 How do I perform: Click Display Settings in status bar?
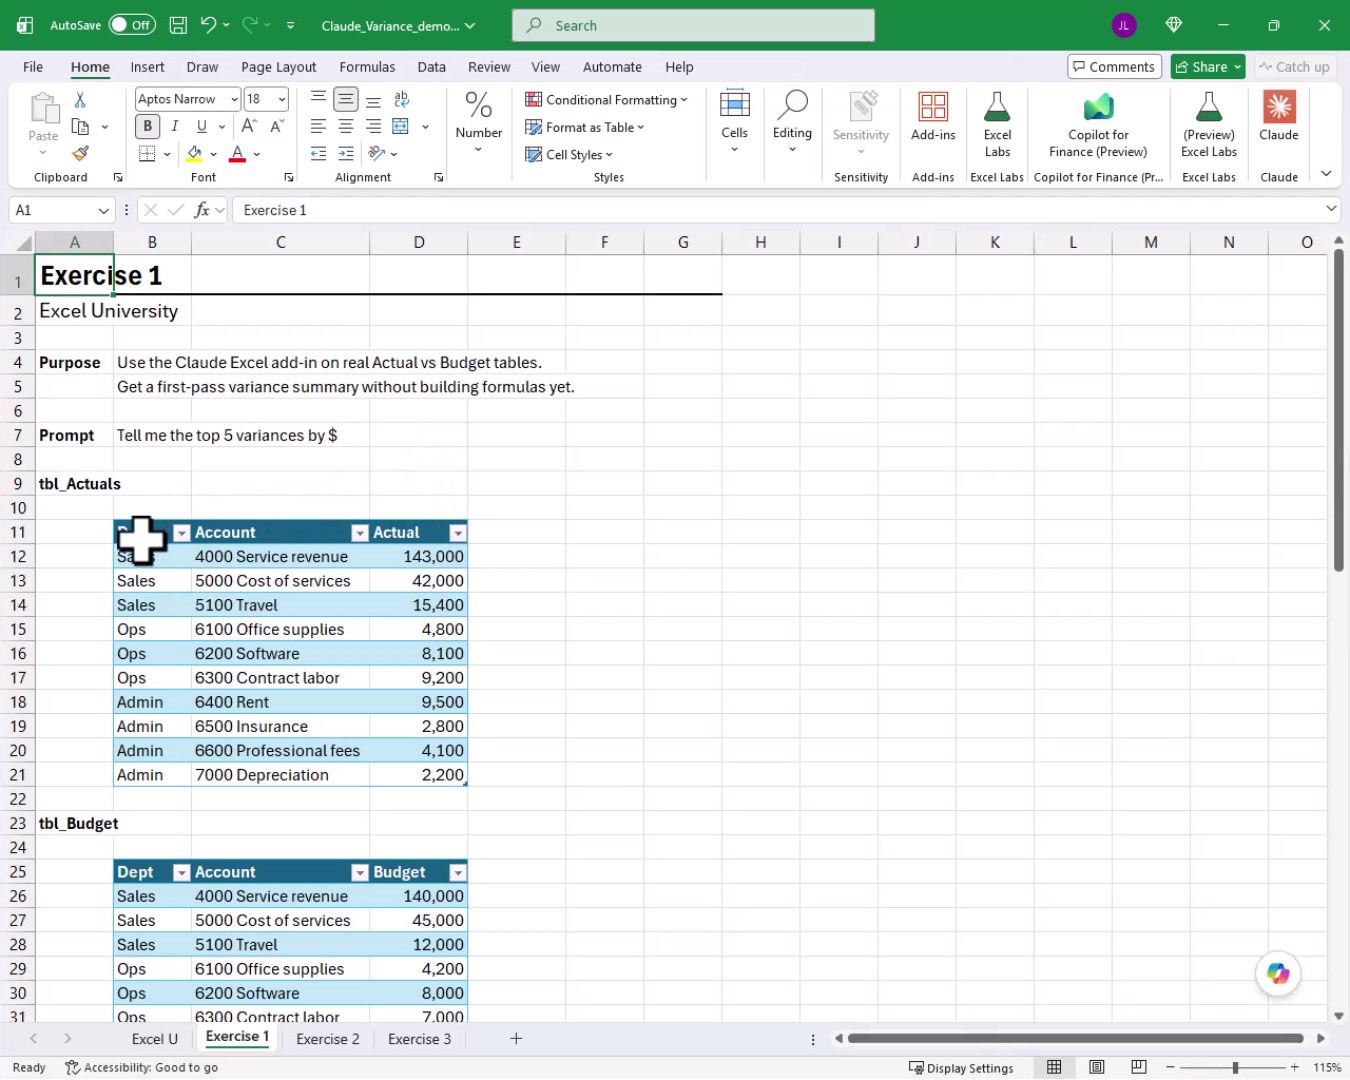[961, 1068]
